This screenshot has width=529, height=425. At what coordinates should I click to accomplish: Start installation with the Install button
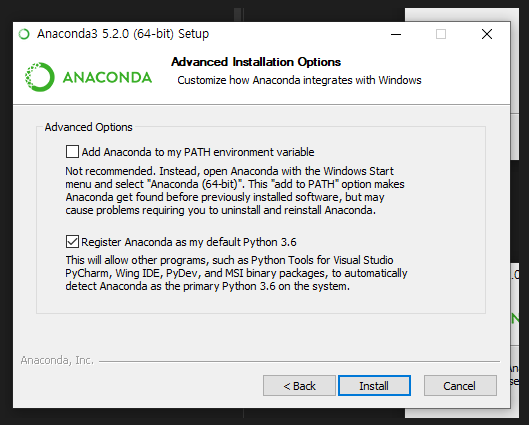(374, 386)
